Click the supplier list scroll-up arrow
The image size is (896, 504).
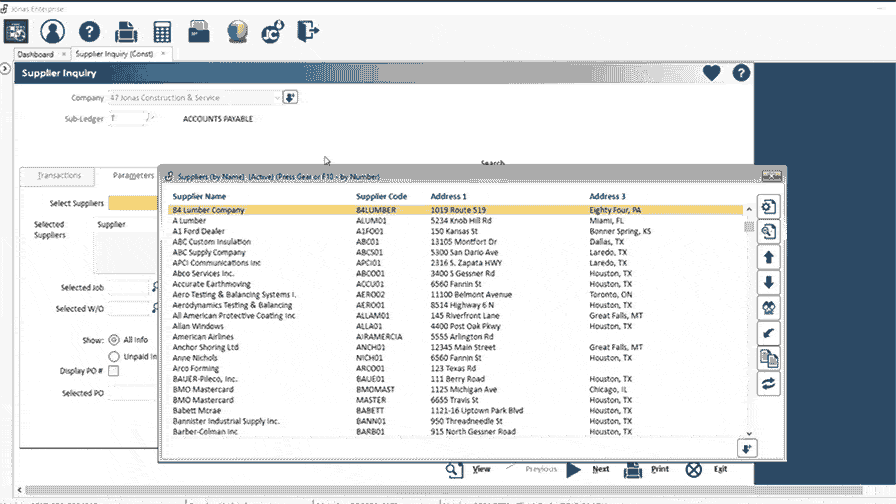749,210
